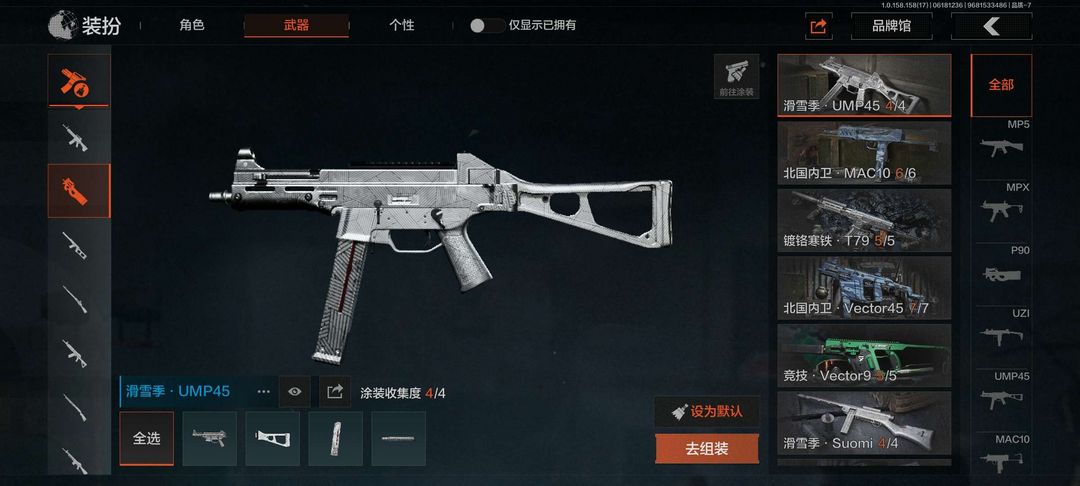Click 全选 to select all parts

tap(146, 439)
